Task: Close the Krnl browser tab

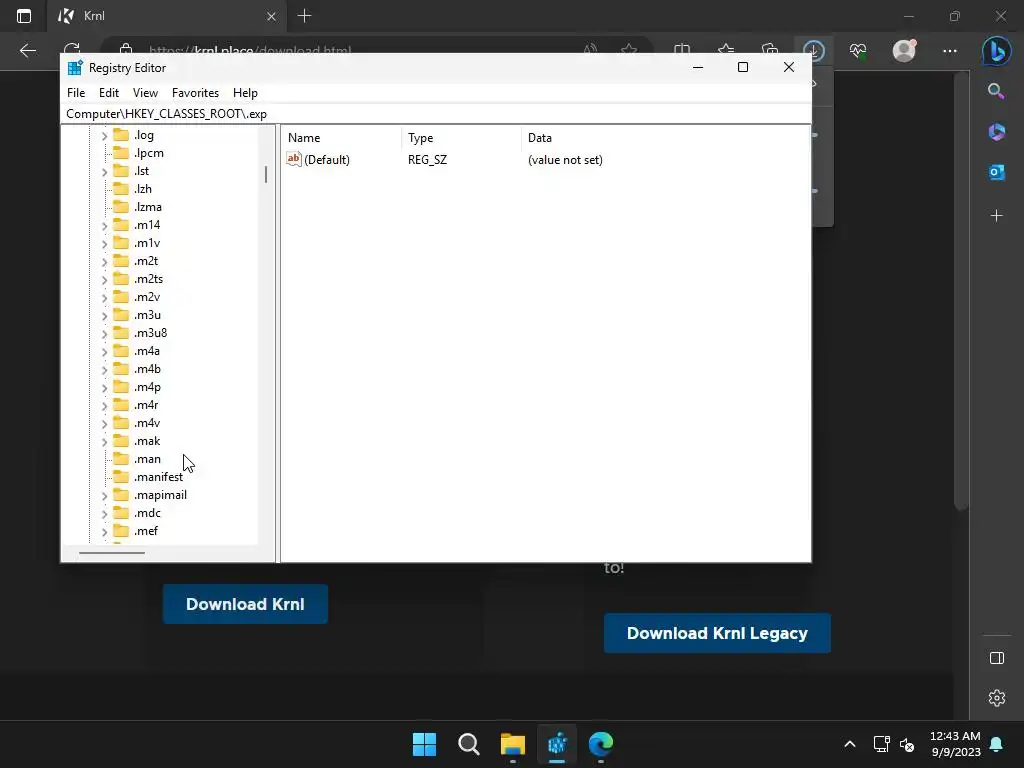Action: (272, 16)
